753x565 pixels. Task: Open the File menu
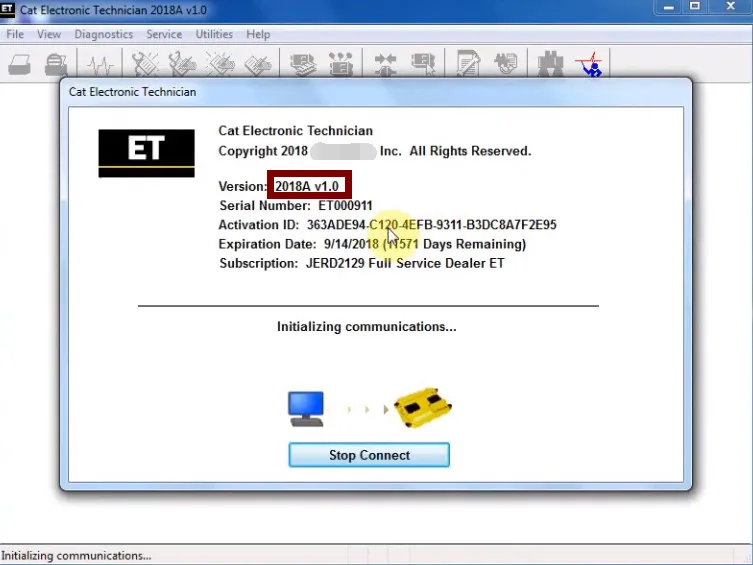point(15,35)
